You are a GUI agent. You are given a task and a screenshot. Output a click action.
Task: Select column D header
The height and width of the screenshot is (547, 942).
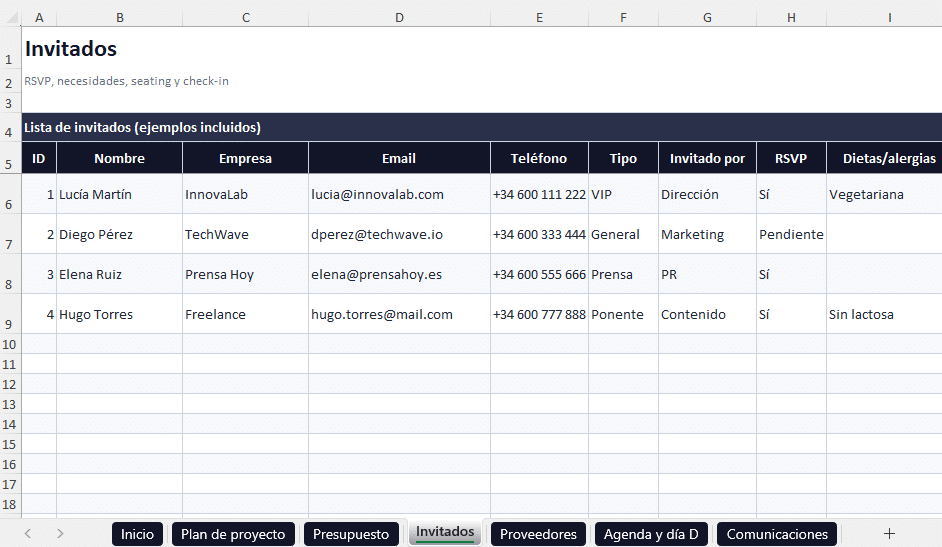(400, 18)
